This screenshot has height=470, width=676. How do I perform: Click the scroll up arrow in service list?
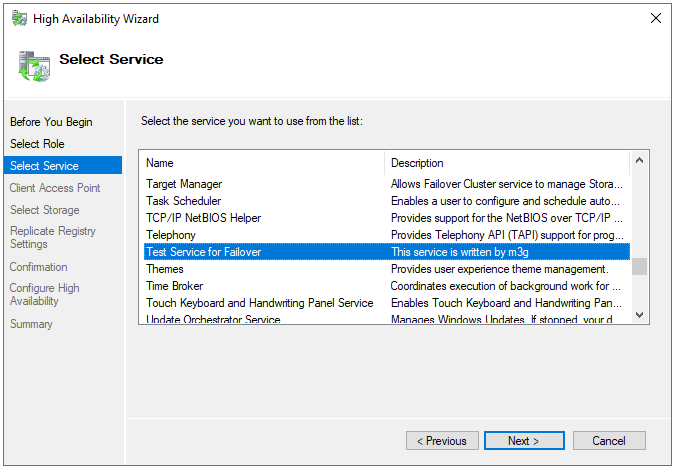pyautogui.click(x=639, y=160)
